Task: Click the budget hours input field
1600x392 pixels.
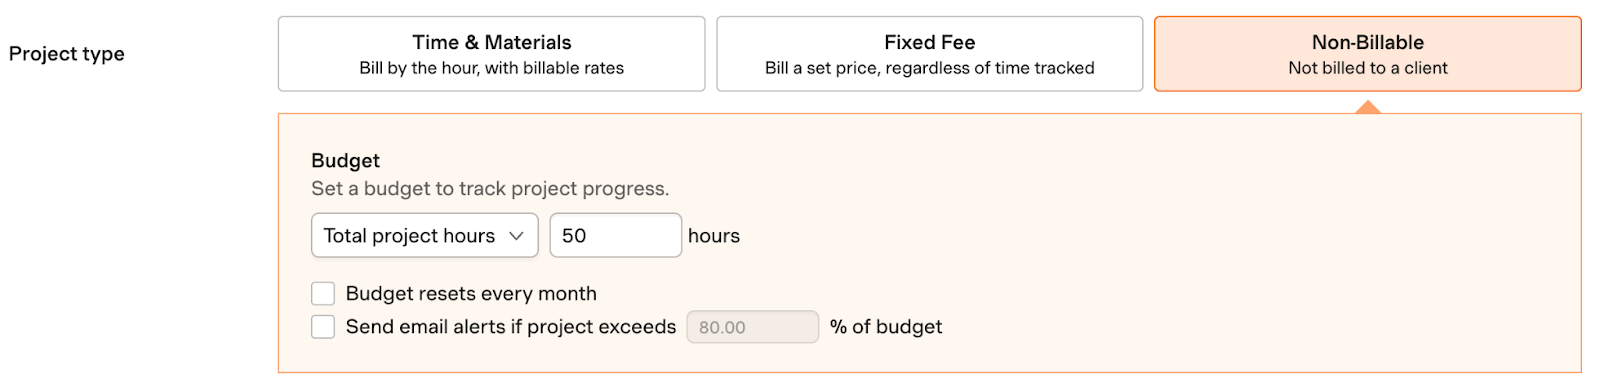Action: coord(615,235)
